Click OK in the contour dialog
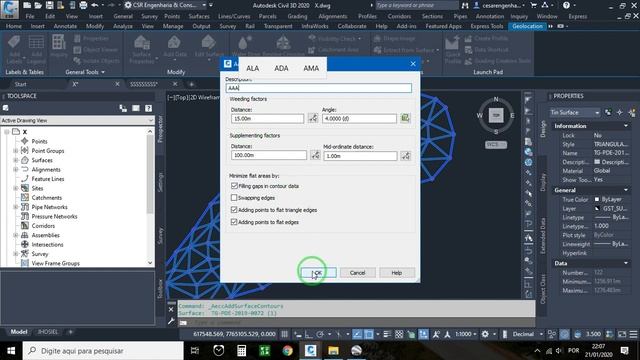This screenshot has height=360, width=640. tap(319, 273)
